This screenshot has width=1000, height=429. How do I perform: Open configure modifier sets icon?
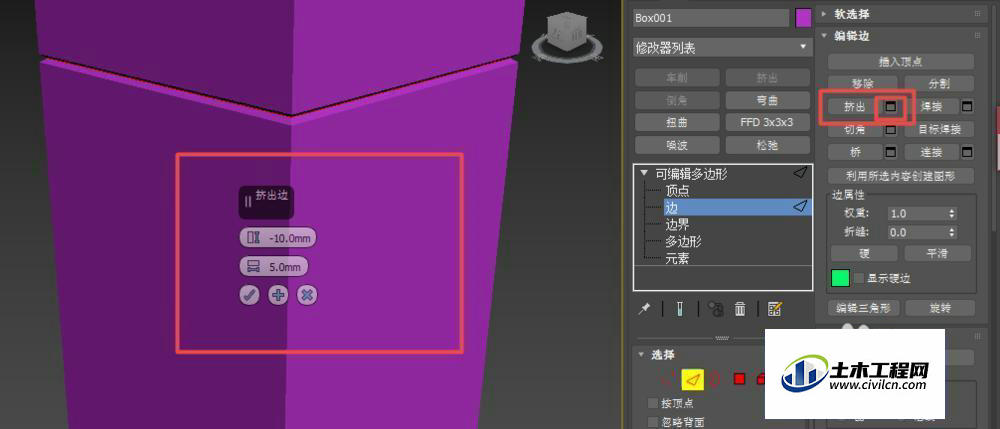pos(775,309)
